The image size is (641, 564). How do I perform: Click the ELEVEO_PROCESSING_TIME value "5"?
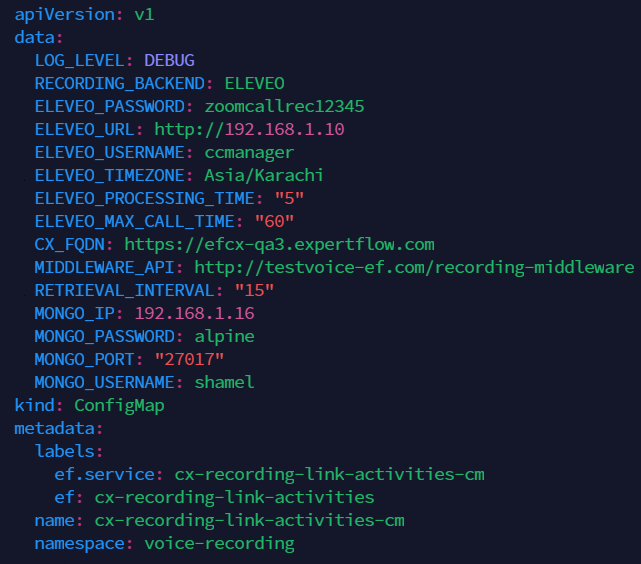coord(289,199)
